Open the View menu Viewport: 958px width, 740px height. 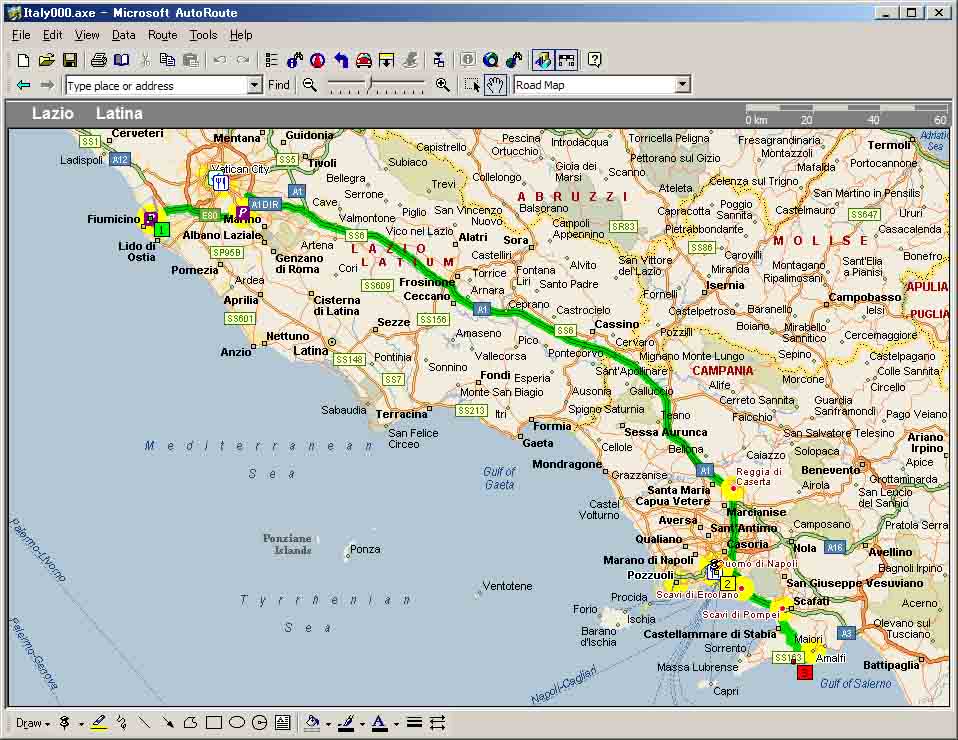(87, 35)
